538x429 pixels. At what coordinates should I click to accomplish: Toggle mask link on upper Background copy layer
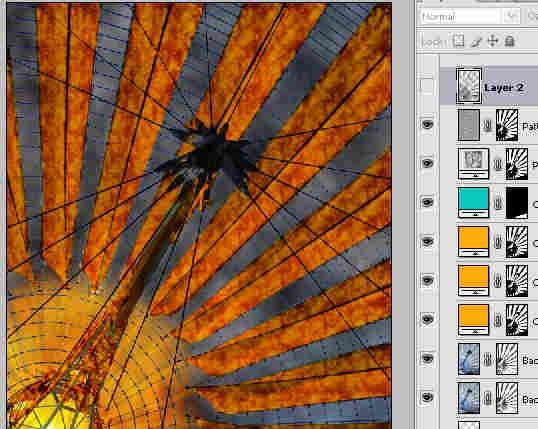point(488,360)
